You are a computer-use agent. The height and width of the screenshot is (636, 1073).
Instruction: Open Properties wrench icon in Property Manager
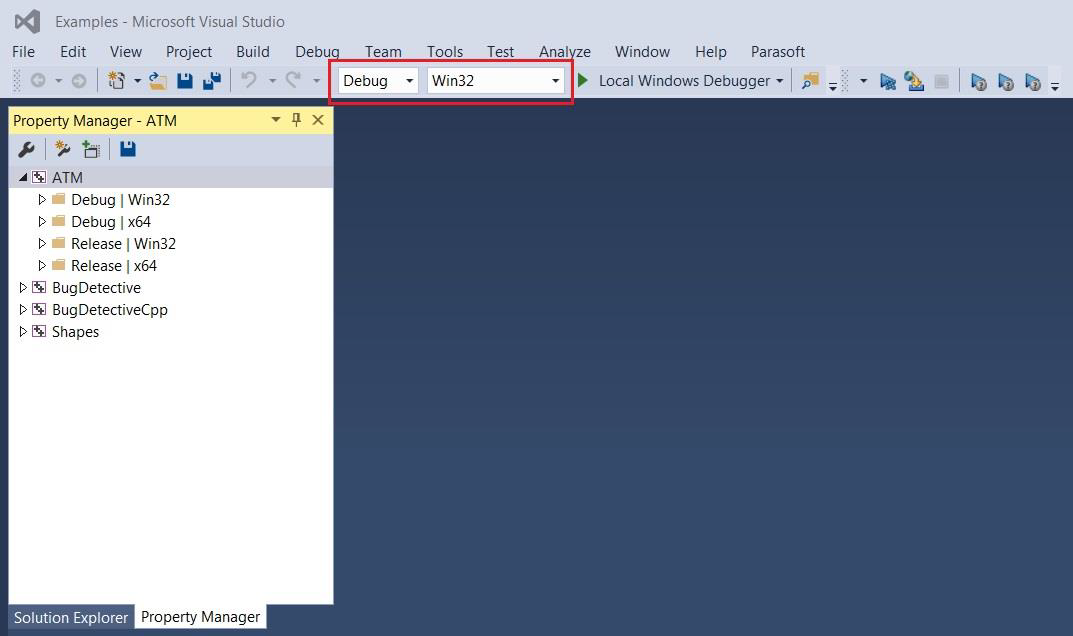(27, 149)
